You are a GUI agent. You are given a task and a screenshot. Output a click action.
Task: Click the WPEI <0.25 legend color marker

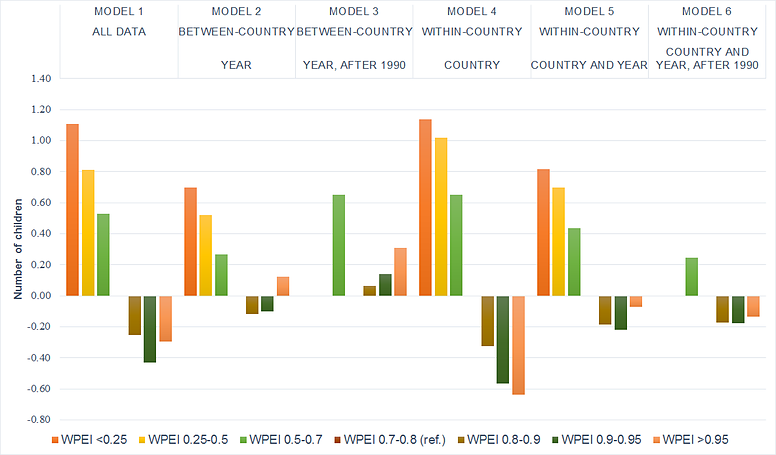click(x=55, y=440)
